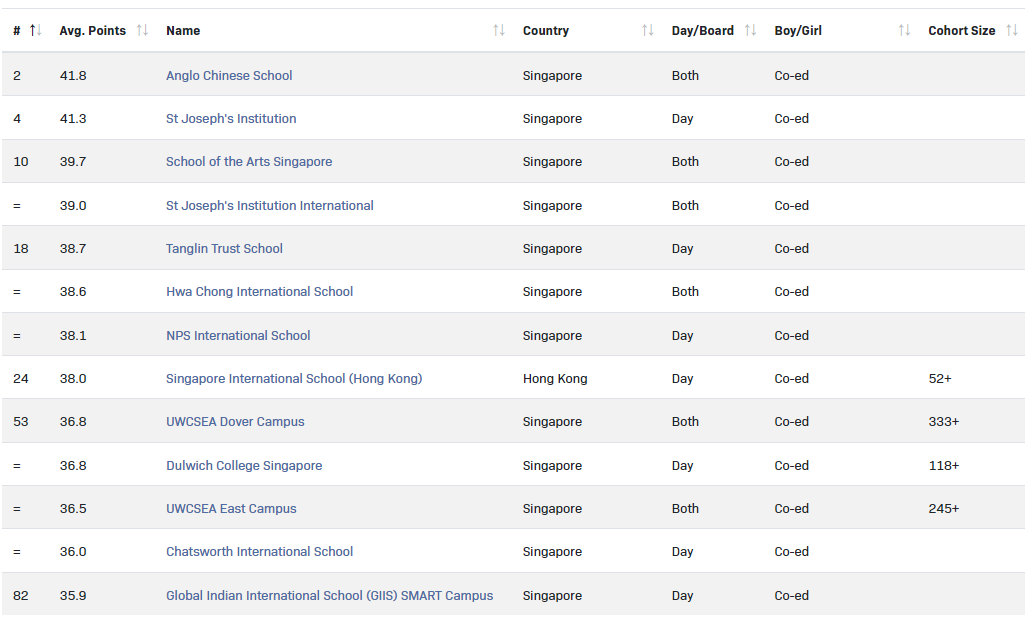The width and height of the screenshot is (1032, 624).
Task: Open the Anglo Chinese School page
Action: click(230, 75)
